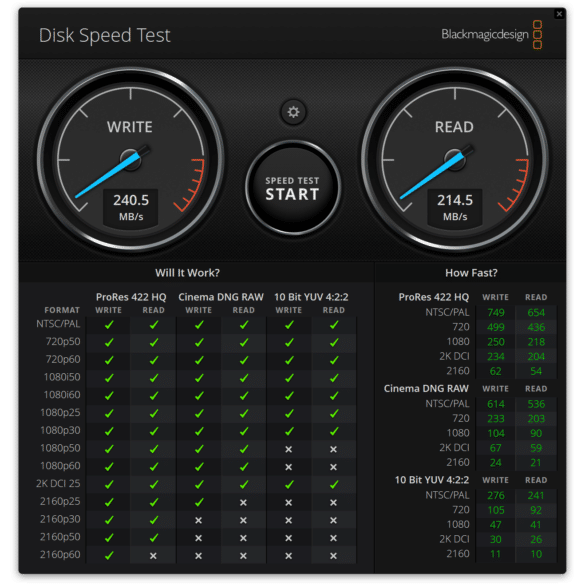Image resolution: width=585 pixels, height=585 pixels.
Task: Click the 10 Bit YUV read cross for 2160p60
Action: pos(334,556)
